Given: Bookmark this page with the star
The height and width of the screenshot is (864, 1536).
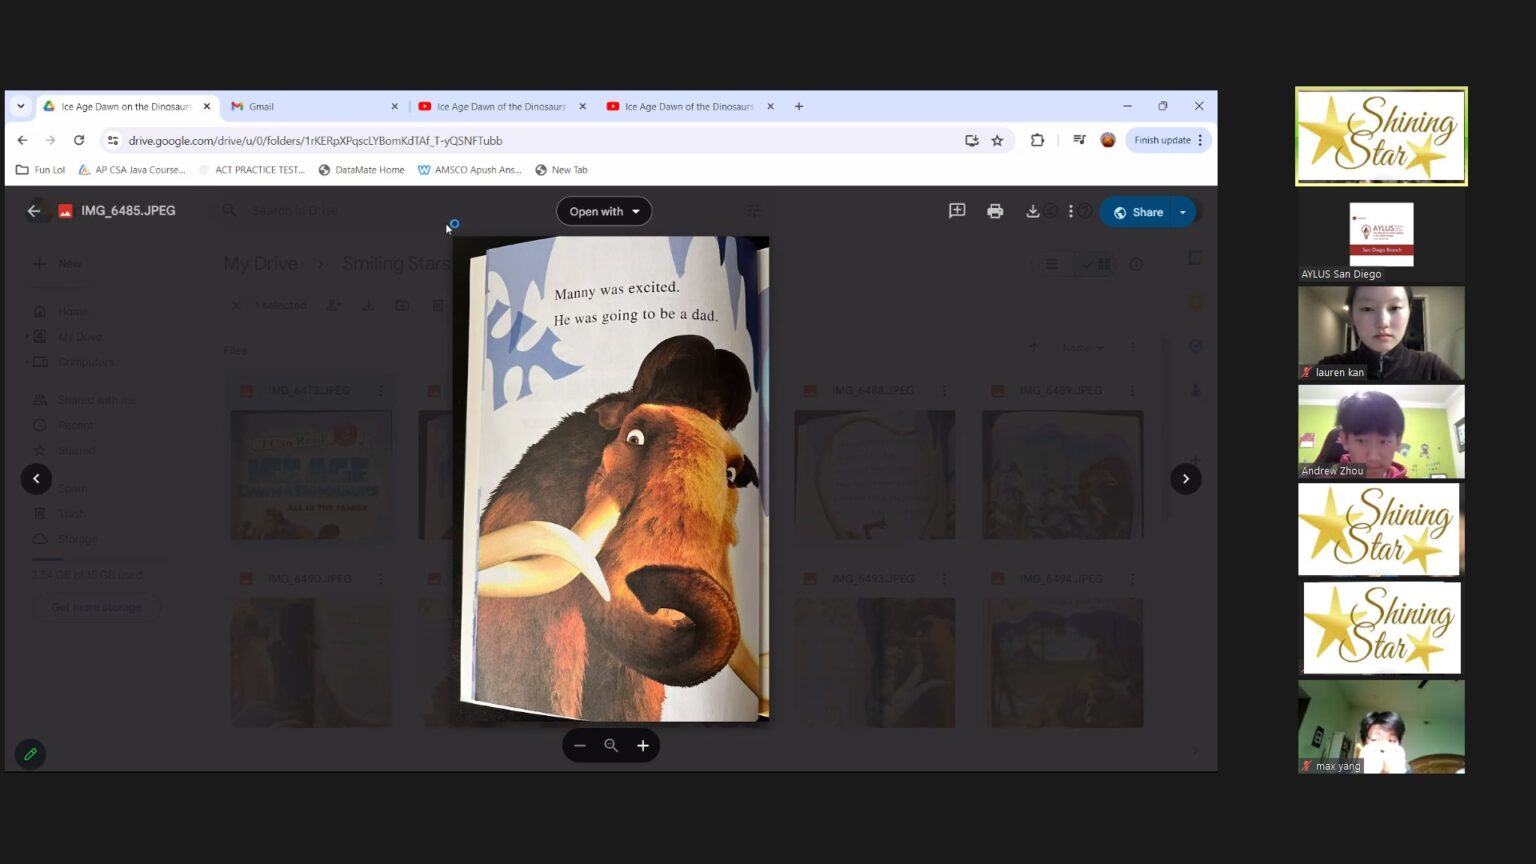Looking at the screenshot, I should pos(997,141).
